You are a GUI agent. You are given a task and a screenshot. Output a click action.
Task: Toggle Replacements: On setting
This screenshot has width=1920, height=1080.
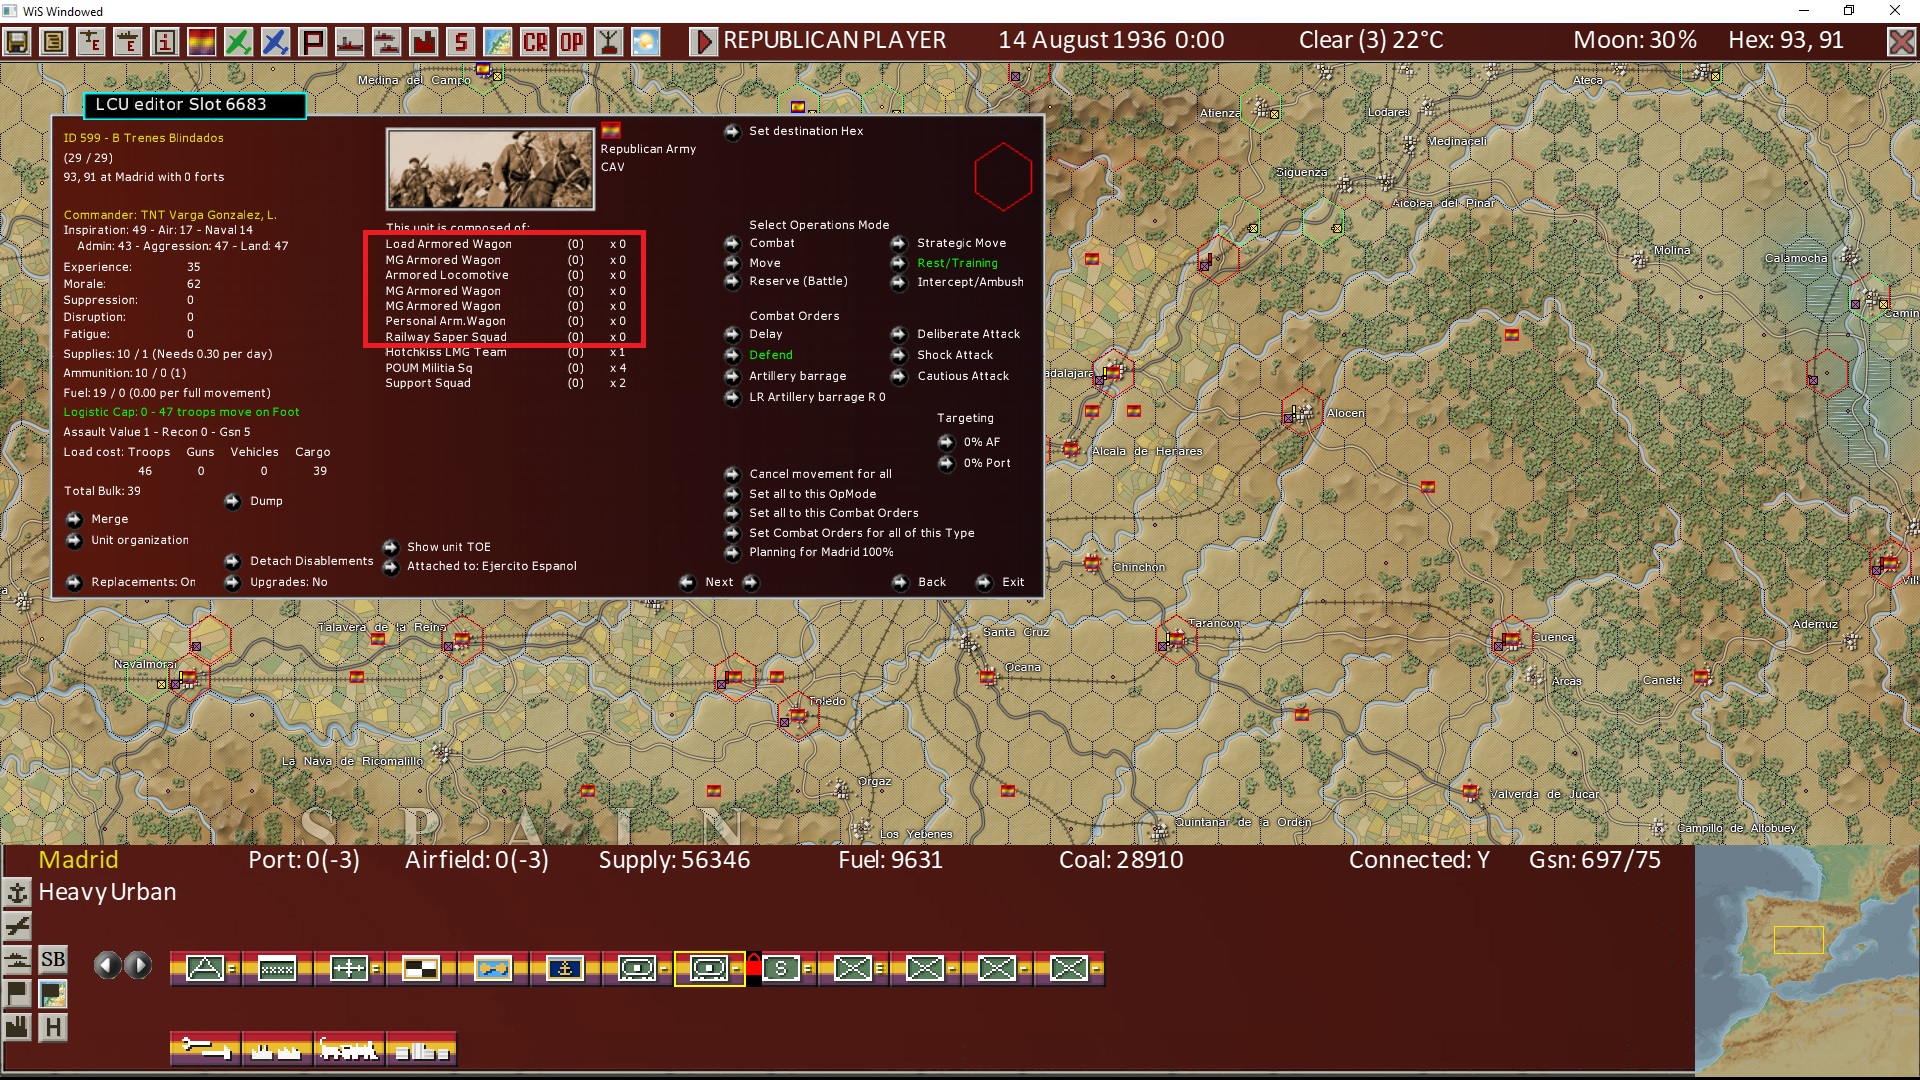tap(74, 582)
